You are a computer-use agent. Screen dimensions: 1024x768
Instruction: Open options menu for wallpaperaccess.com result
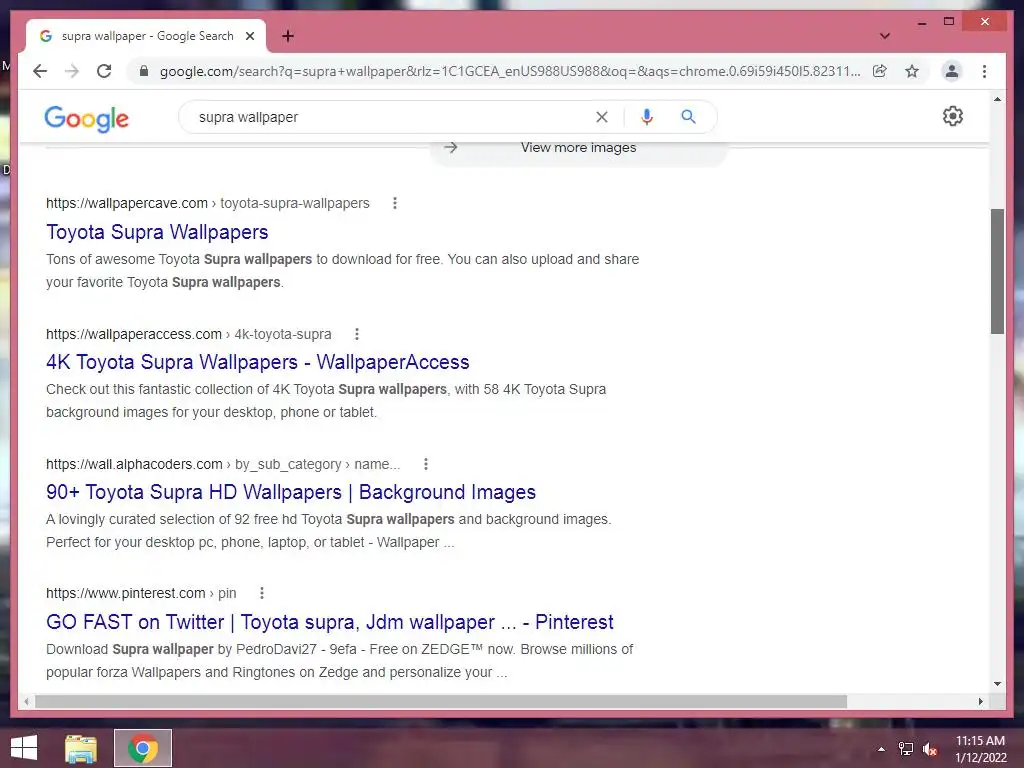tap(357, 334)
